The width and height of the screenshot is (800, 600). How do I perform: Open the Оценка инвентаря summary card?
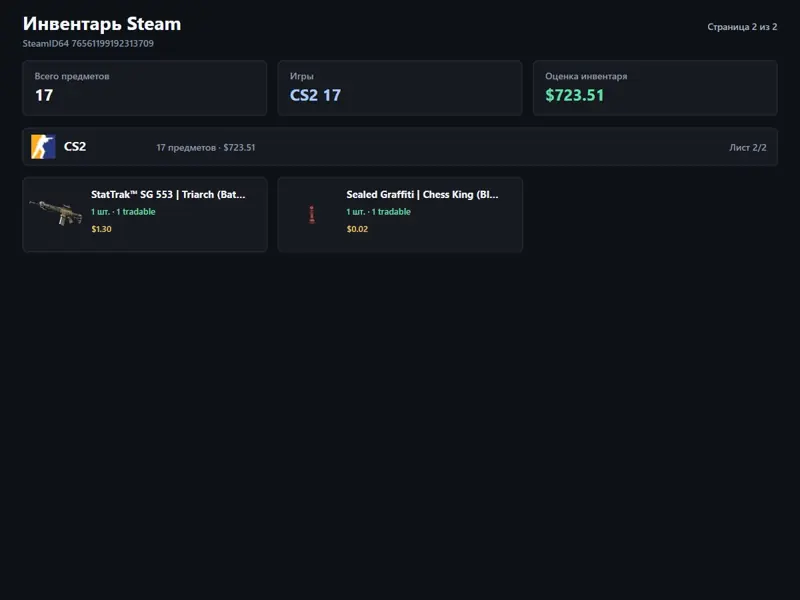pyautogui.click(x=655, y=88)
